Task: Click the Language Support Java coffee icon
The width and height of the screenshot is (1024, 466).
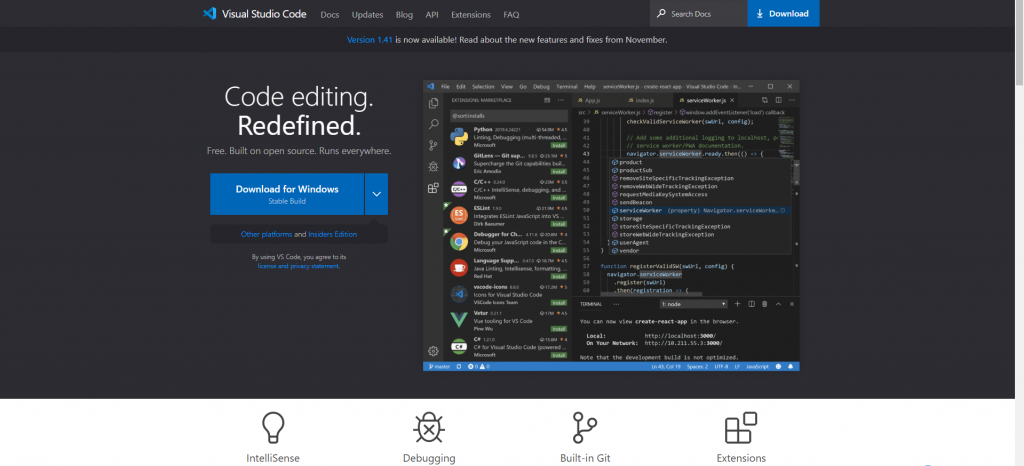Action: (x=458, y=268)
